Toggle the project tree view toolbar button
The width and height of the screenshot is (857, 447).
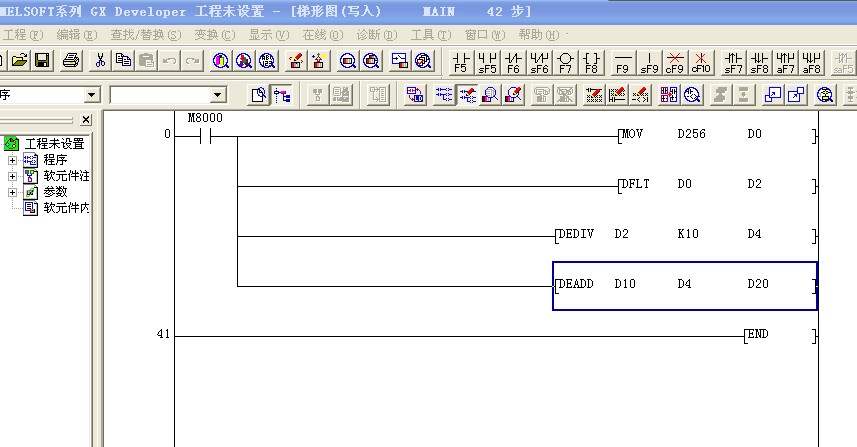[x=283, y=95]
